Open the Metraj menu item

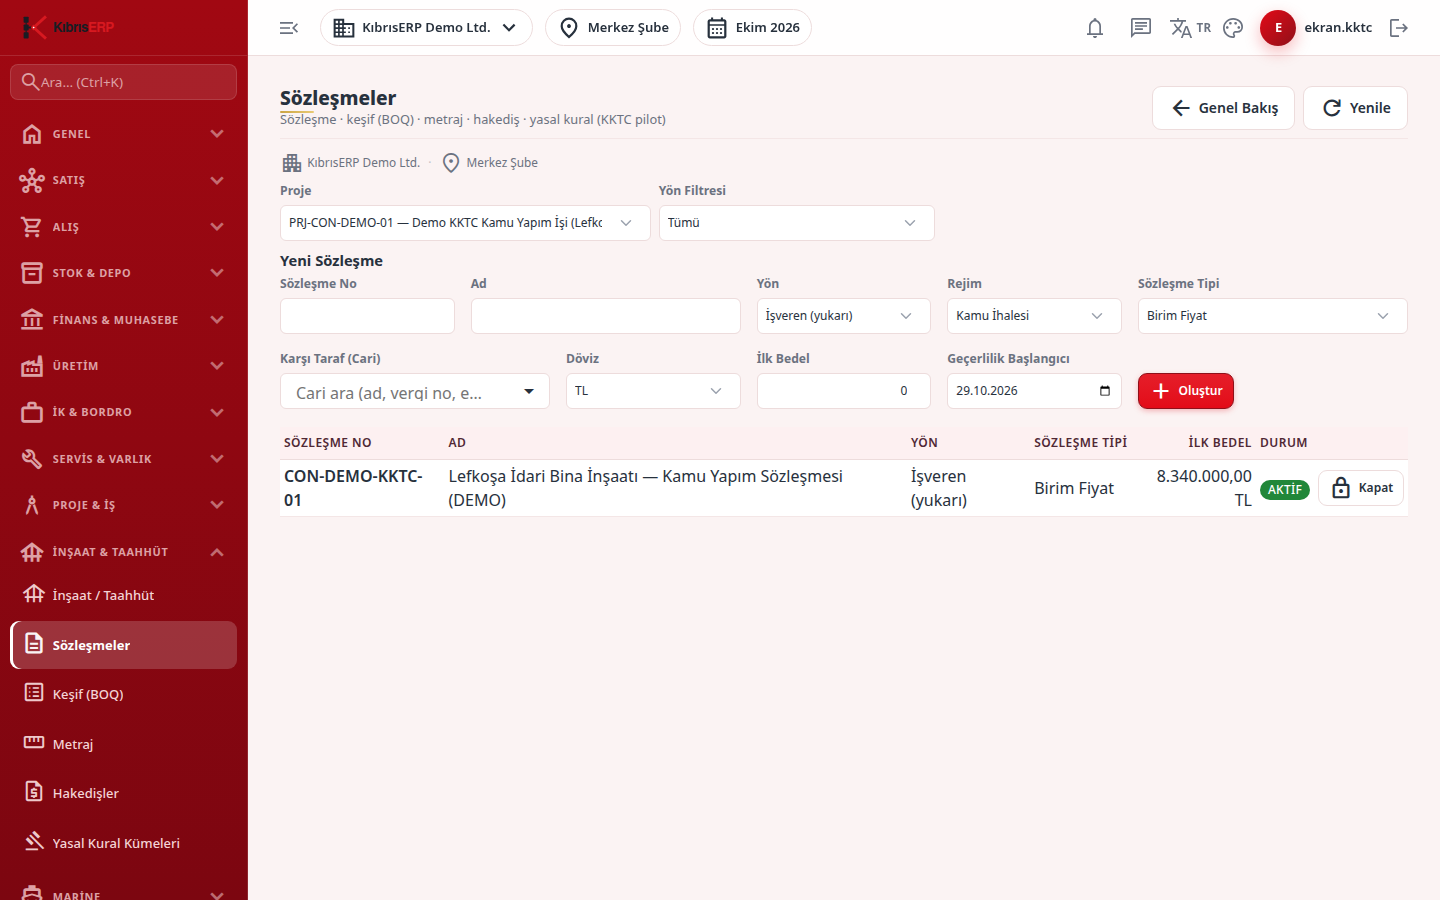click(x=124, y=744)
